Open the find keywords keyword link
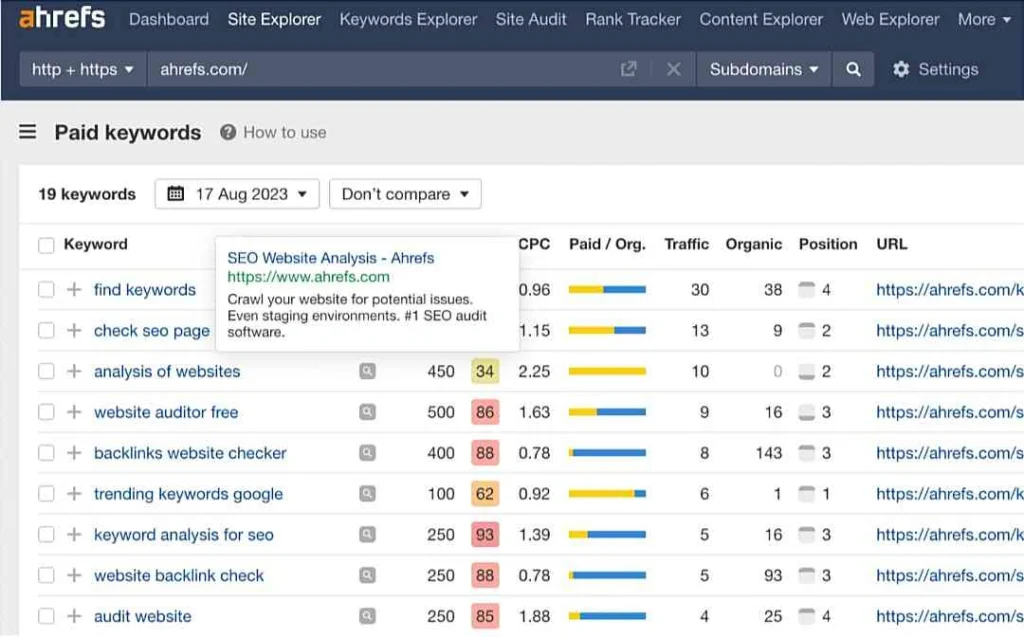1024x637 pixels. [145, 289]
